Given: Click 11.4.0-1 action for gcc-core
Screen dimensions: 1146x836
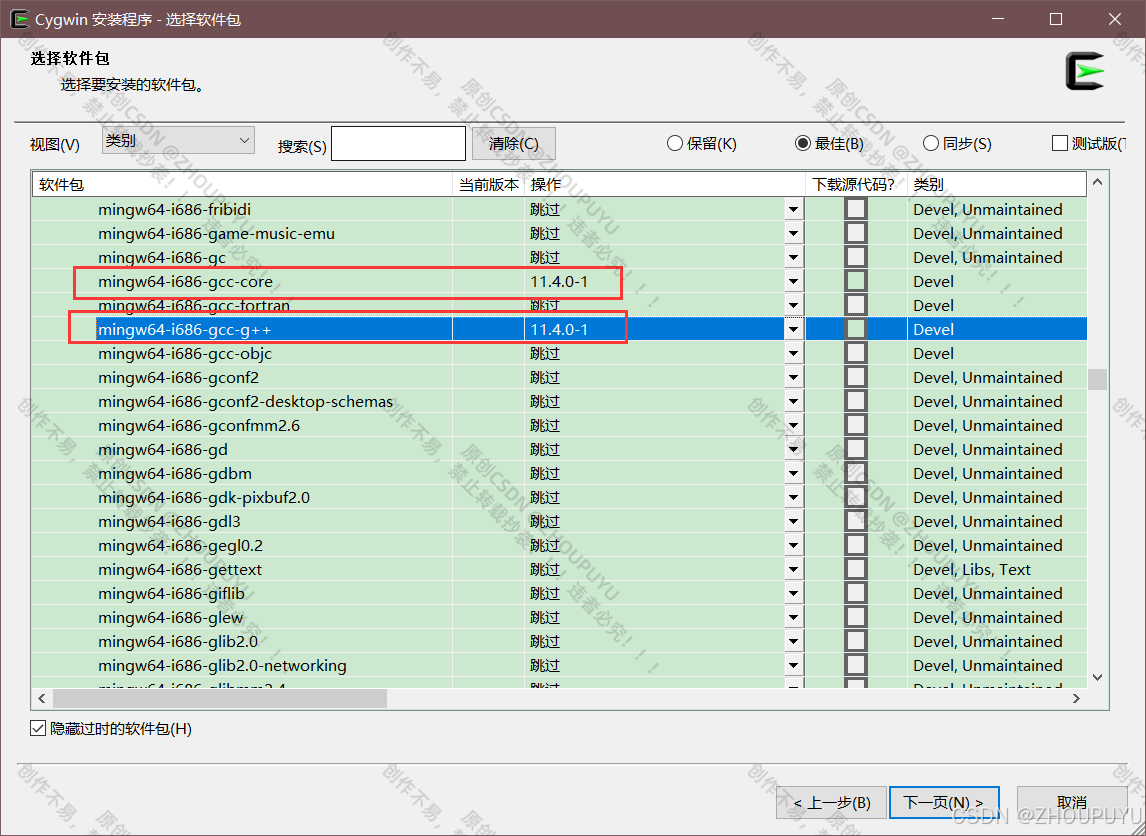Looking at the screenshot, I should (x=559, y=281).
